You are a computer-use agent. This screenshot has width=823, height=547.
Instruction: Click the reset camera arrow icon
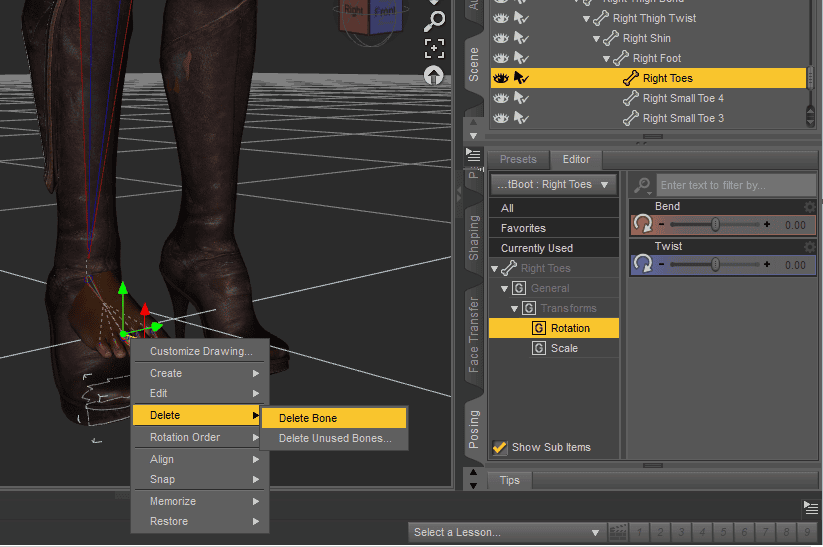coord(434,76)
